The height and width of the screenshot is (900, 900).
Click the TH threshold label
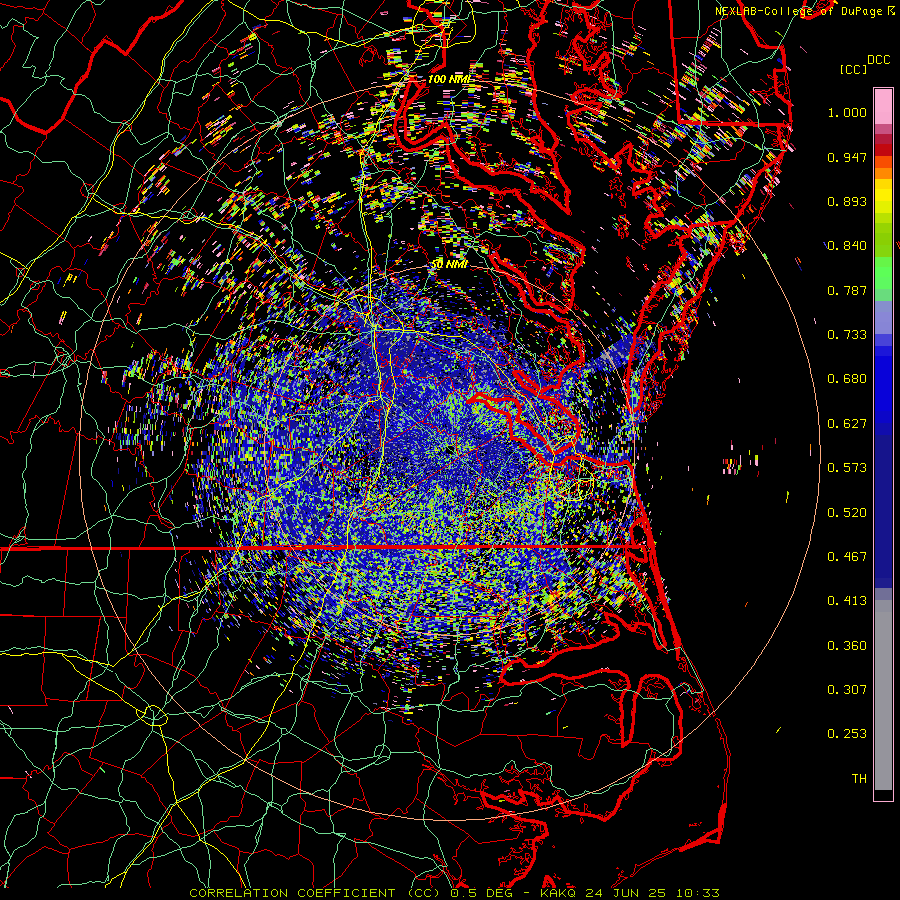(x=859, y=779)
